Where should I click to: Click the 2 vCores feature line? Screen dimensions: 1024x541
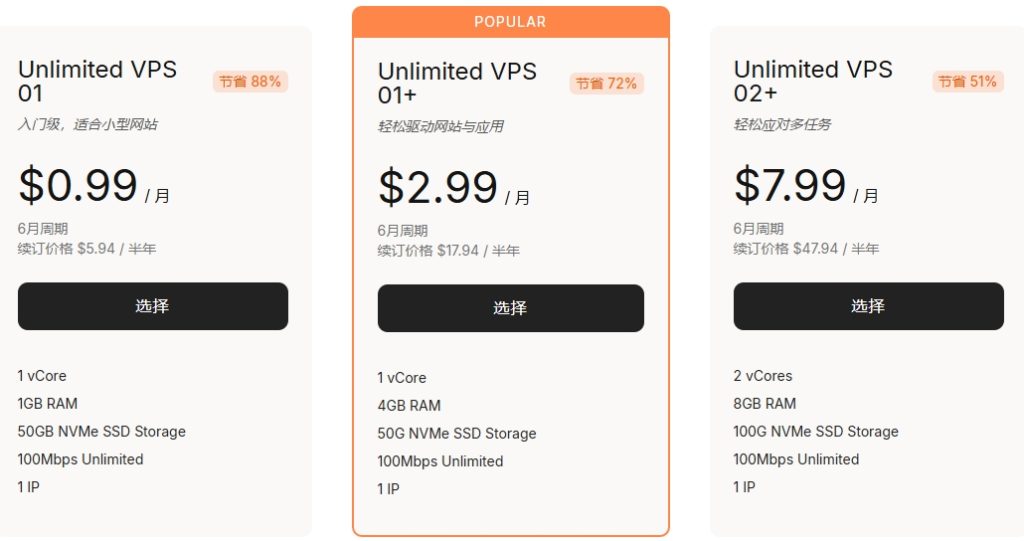coord(763,376)
